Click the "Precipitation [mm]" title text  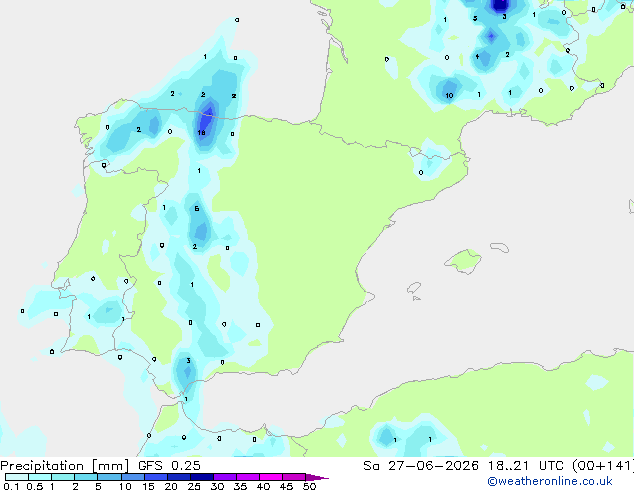[x=64, y=466]
